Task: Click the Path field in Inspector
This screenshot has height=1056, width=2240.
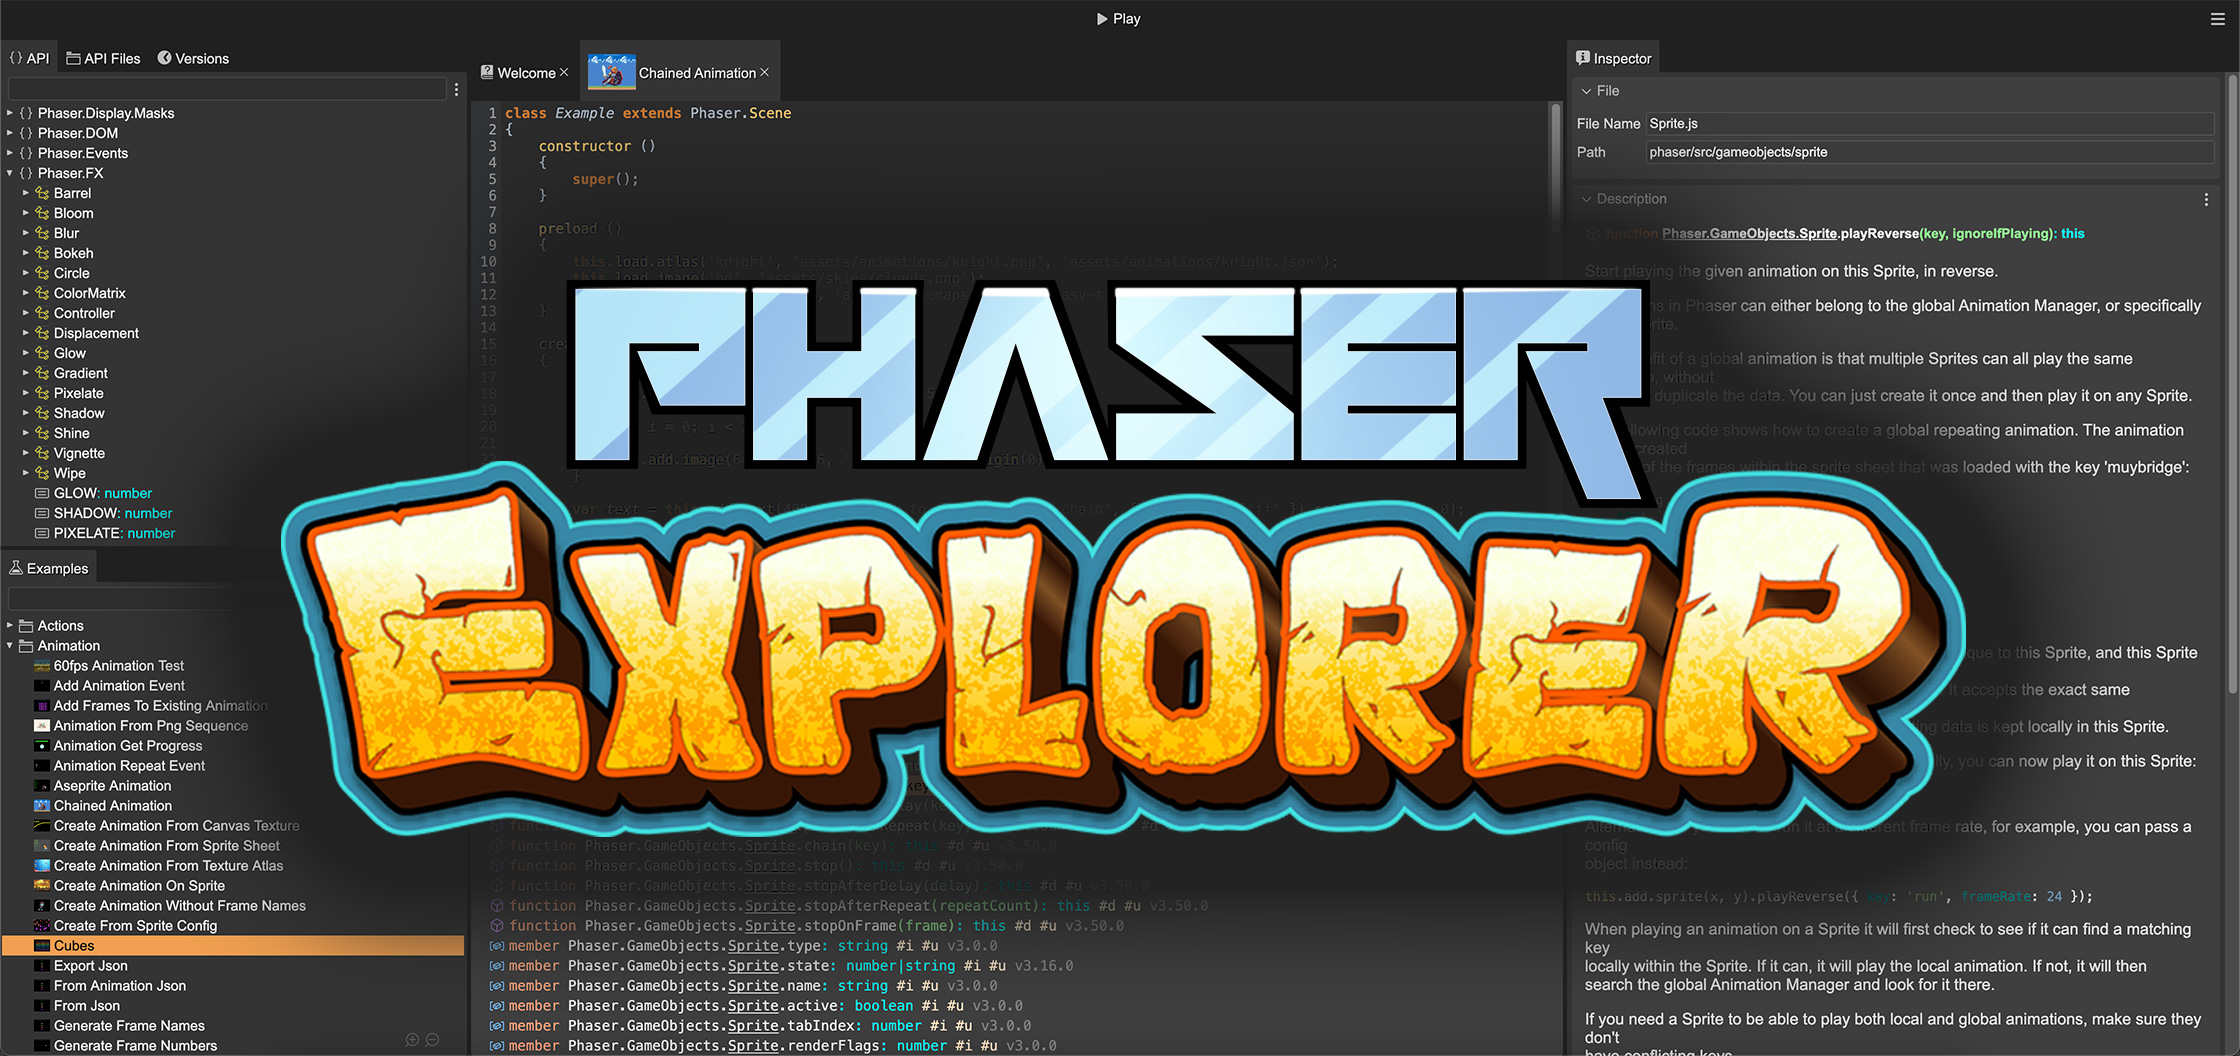Action: (1929, 152)
